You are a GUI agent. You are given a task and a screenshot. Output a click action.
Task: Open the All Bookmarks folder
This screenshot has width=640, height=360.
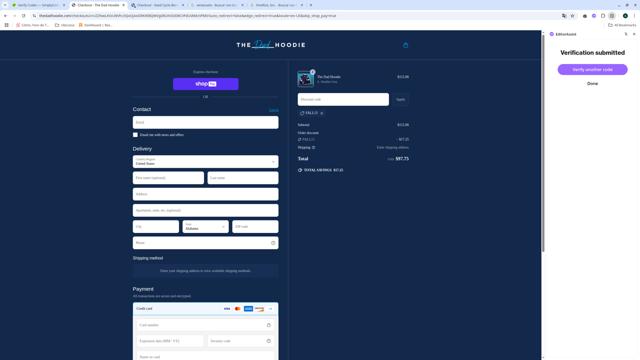(x=622, y=25)
